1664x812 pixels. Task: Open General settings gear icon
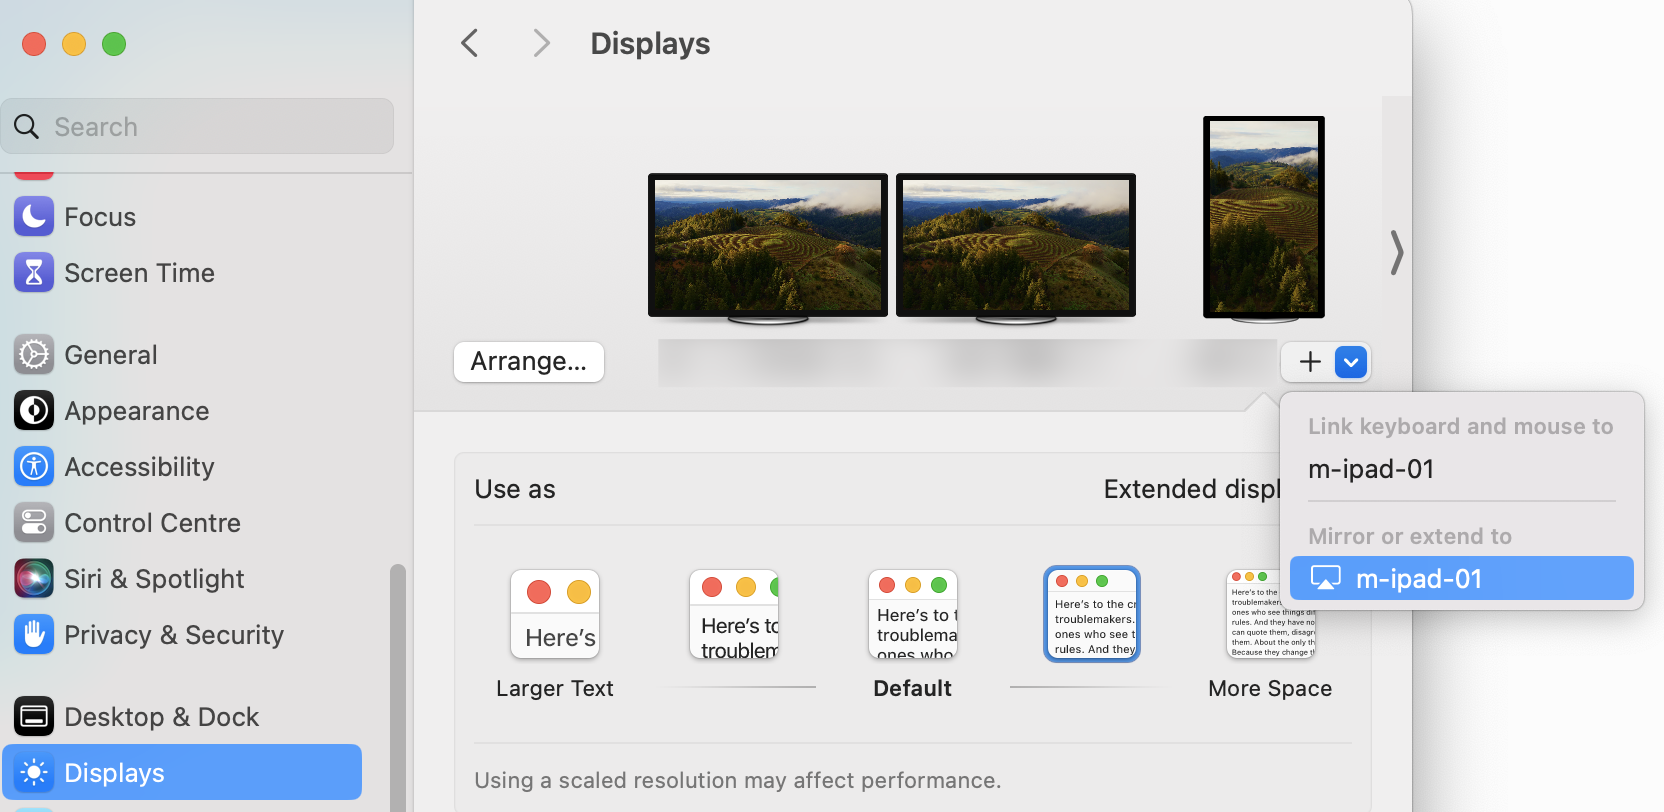point(34,355)
